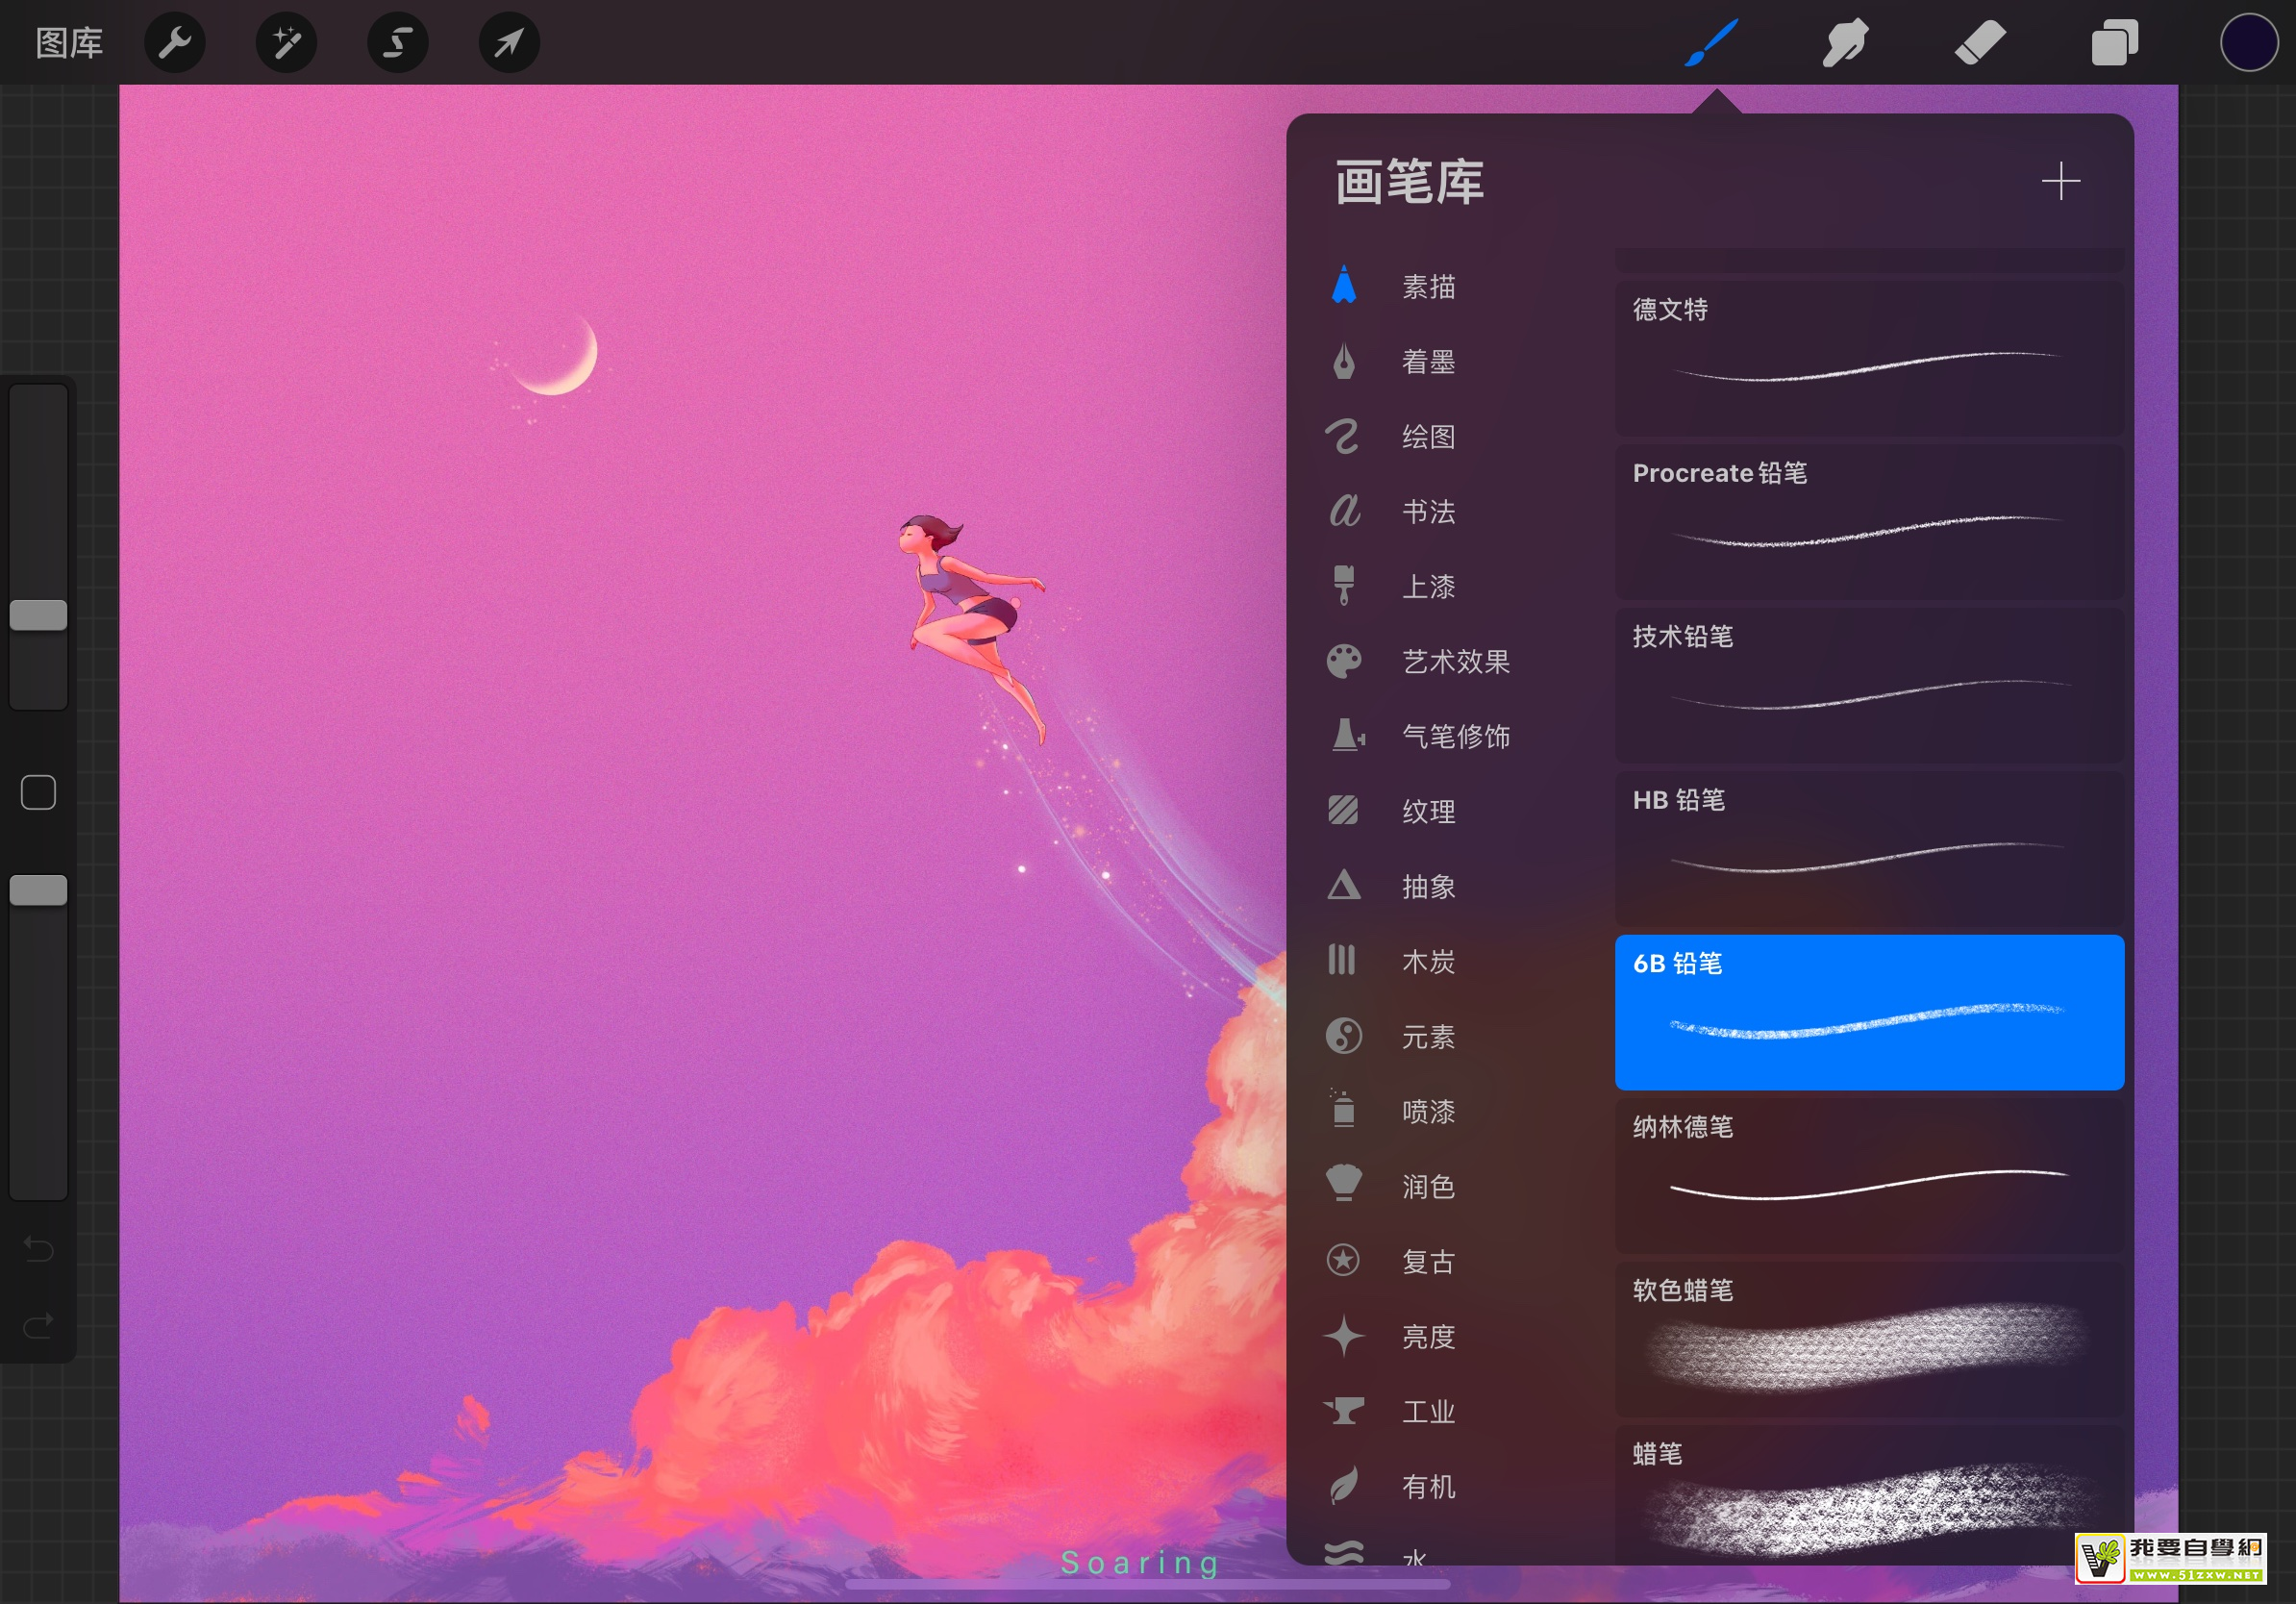Select the Eraser tool

[x=1980, y=43]
